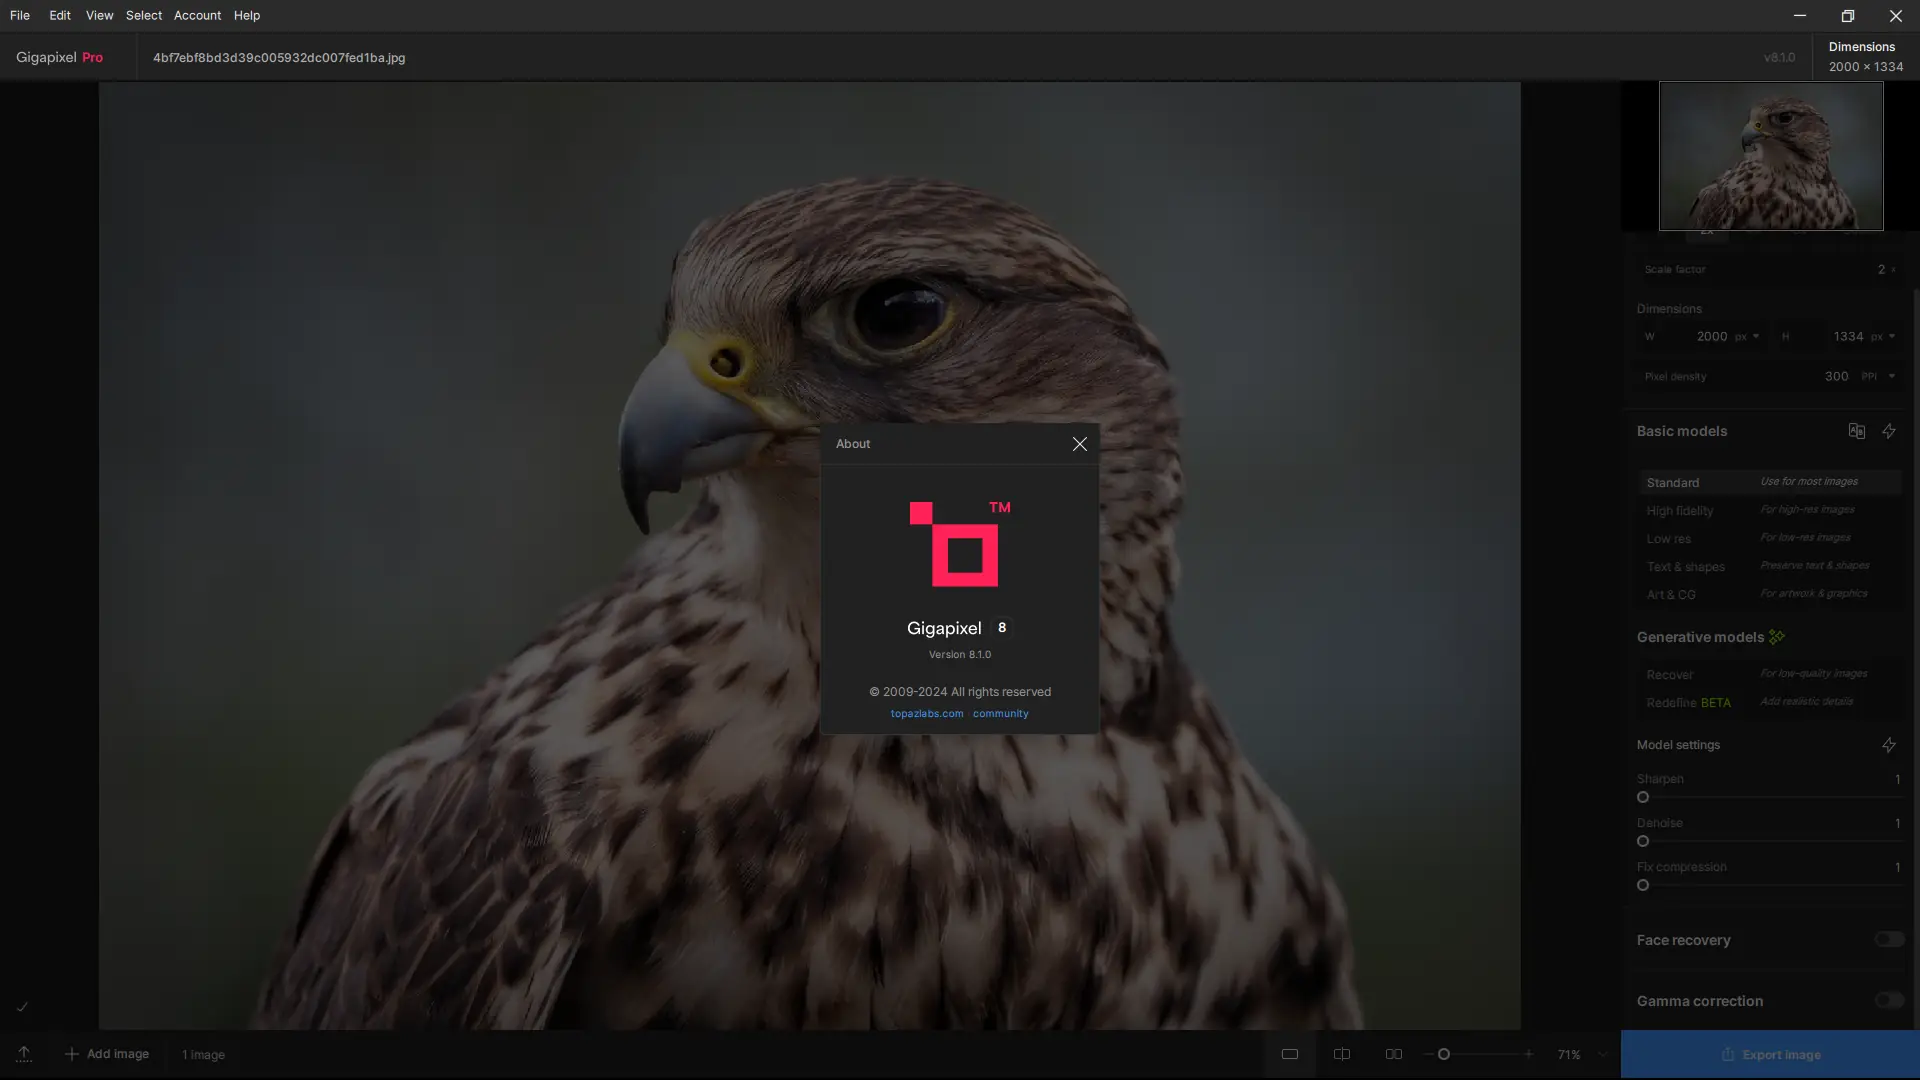Image resolution: width=1920 pixels, height=1080 pixels.
Task: Expand the 71% zoom level dropdown
Action: (x=1602, y=1054)
